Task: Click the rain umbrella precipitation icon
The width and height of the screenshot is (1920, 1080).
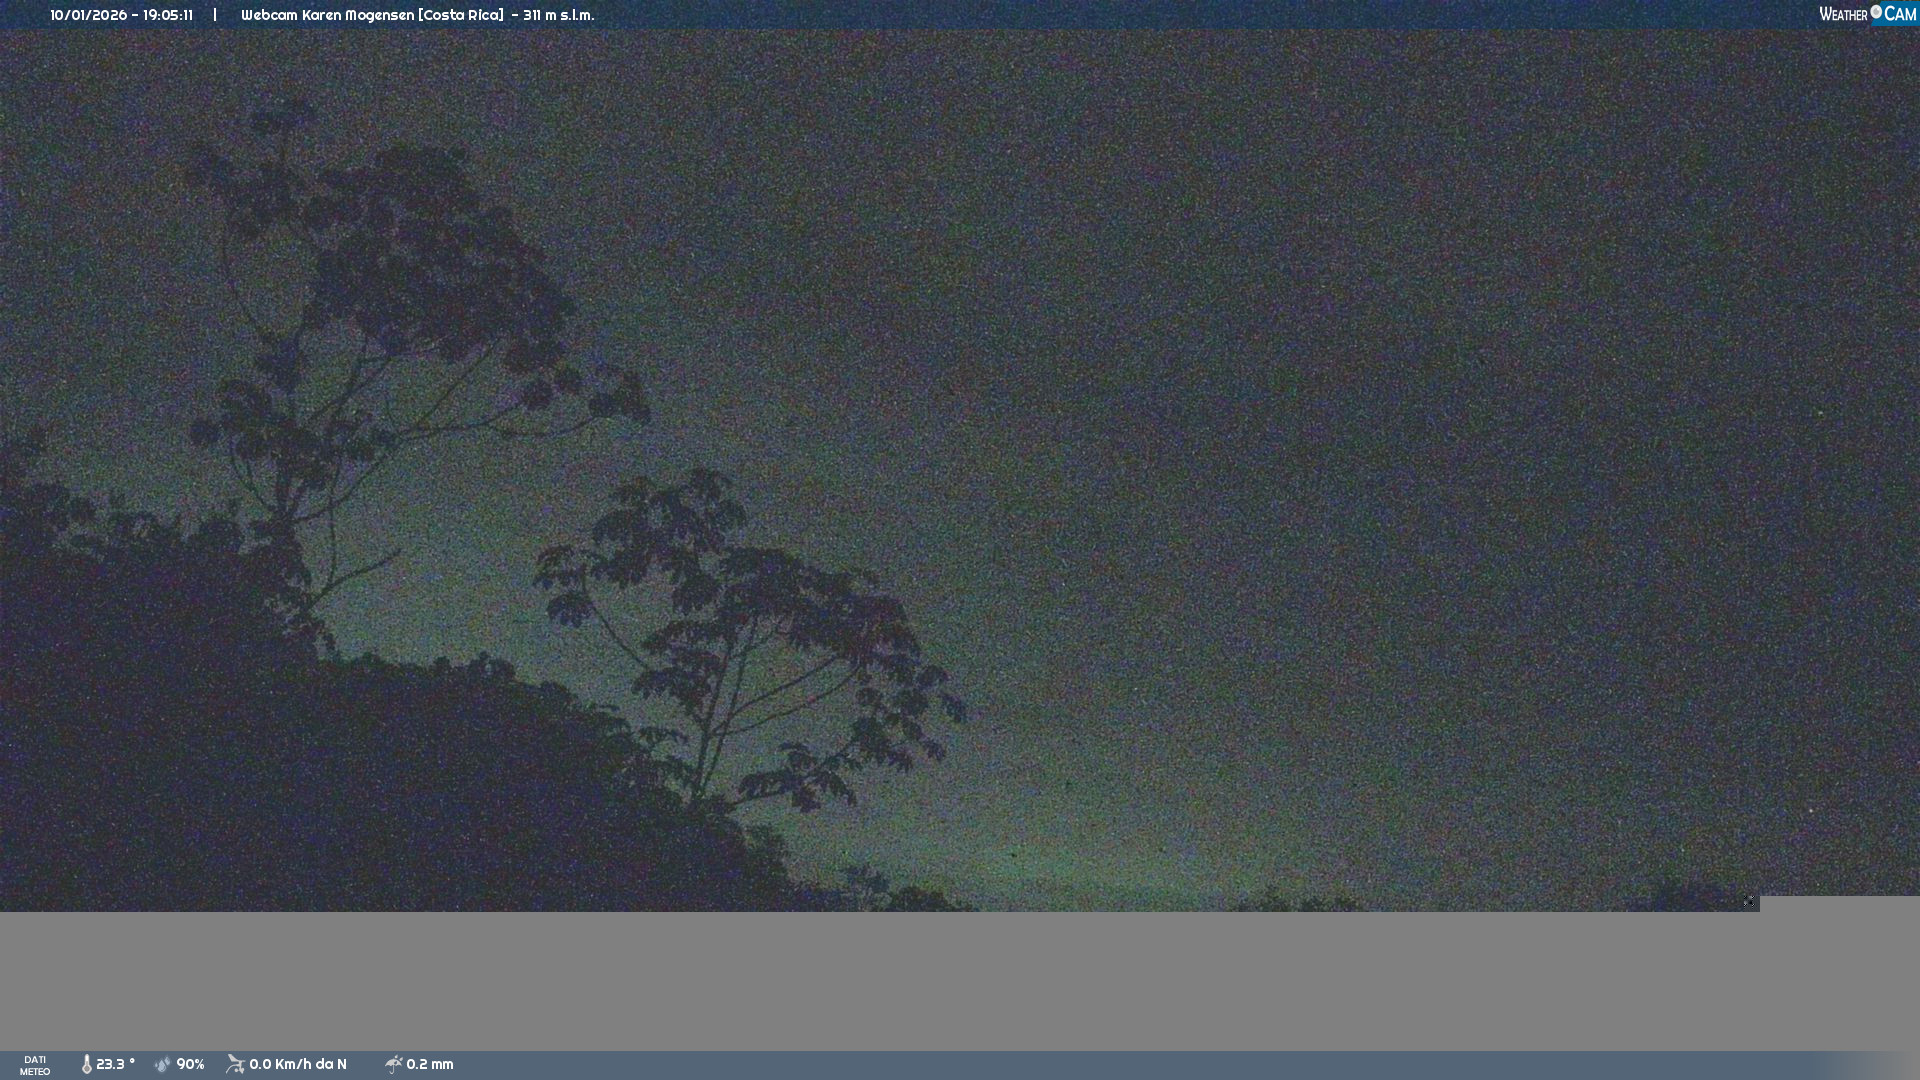Action: [394, 1064]
